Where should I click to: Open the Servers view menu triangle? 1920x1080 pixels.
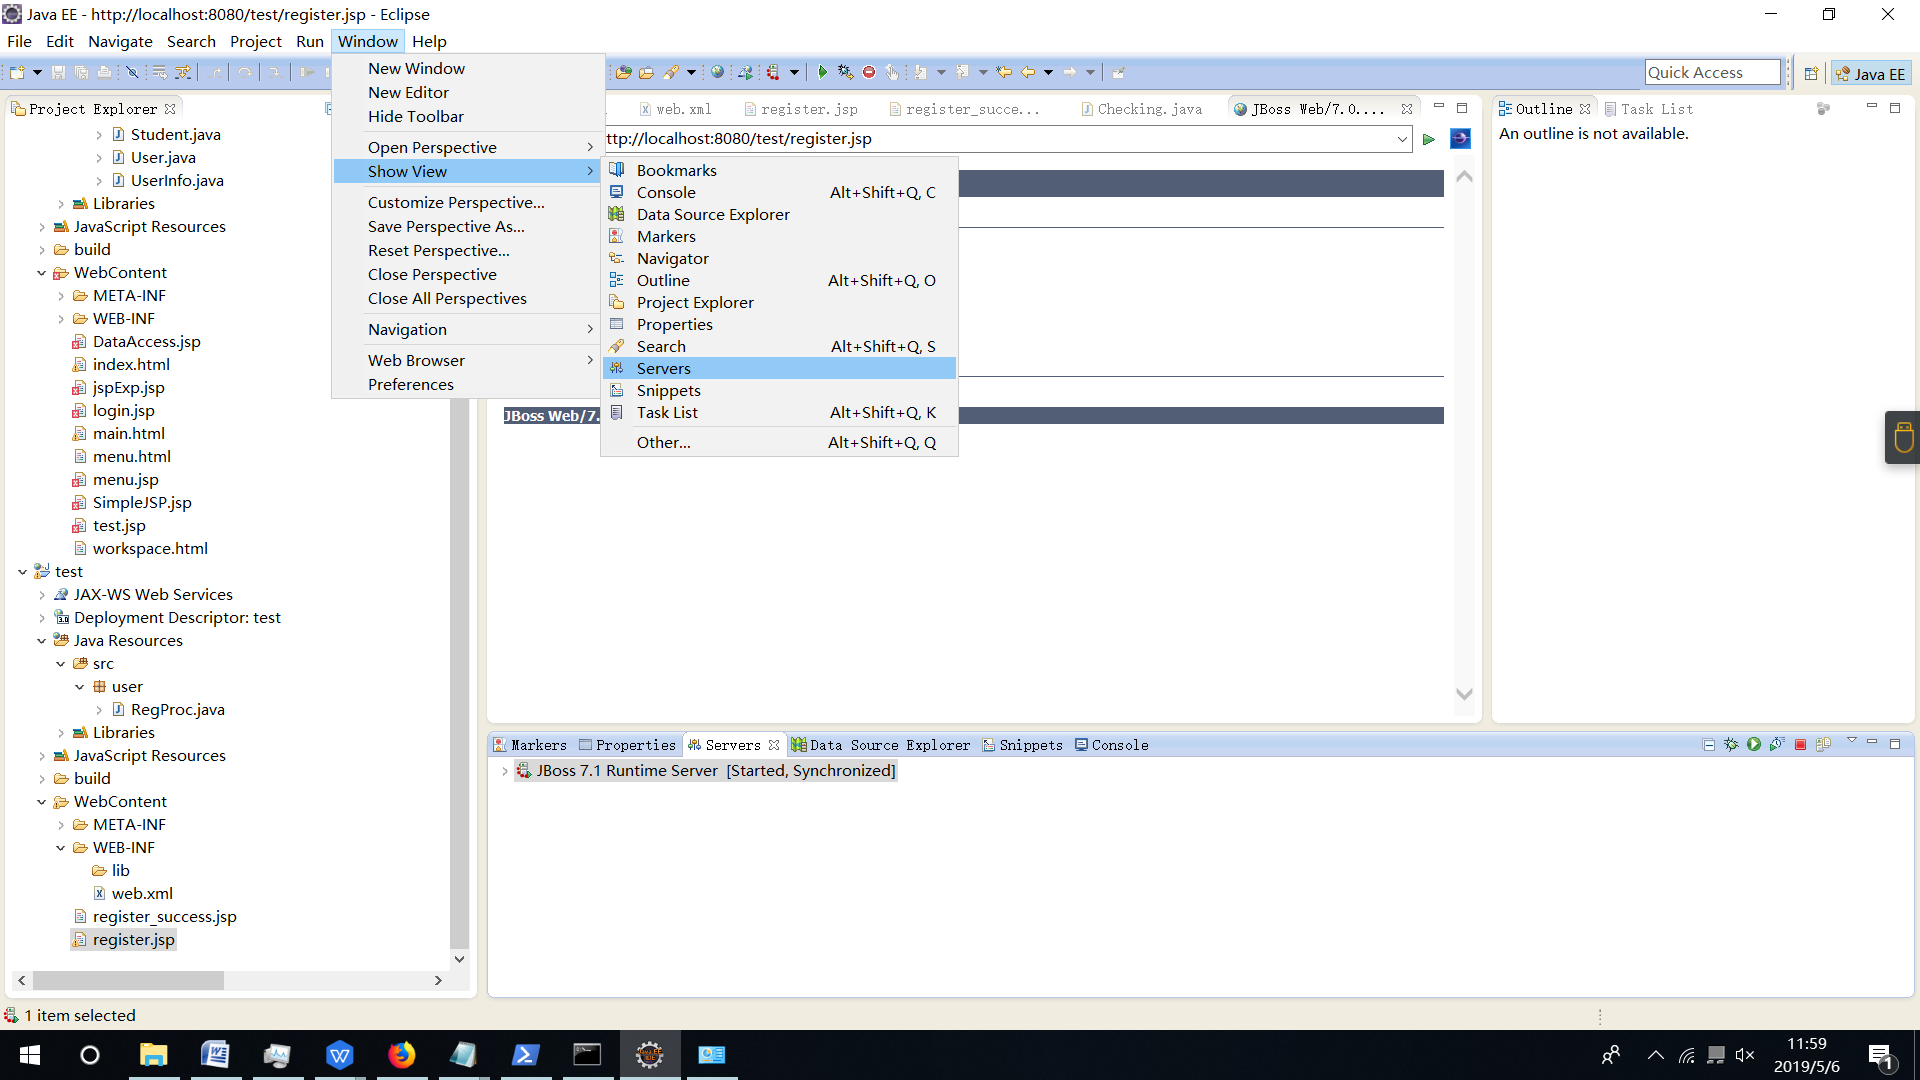[x=1851, y=741]
